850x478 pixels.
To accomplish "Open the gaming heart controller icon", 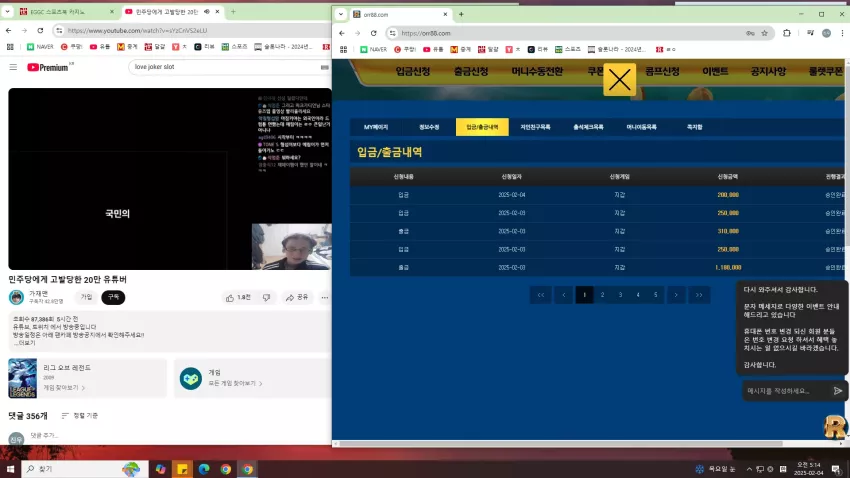I will [191, 378].
